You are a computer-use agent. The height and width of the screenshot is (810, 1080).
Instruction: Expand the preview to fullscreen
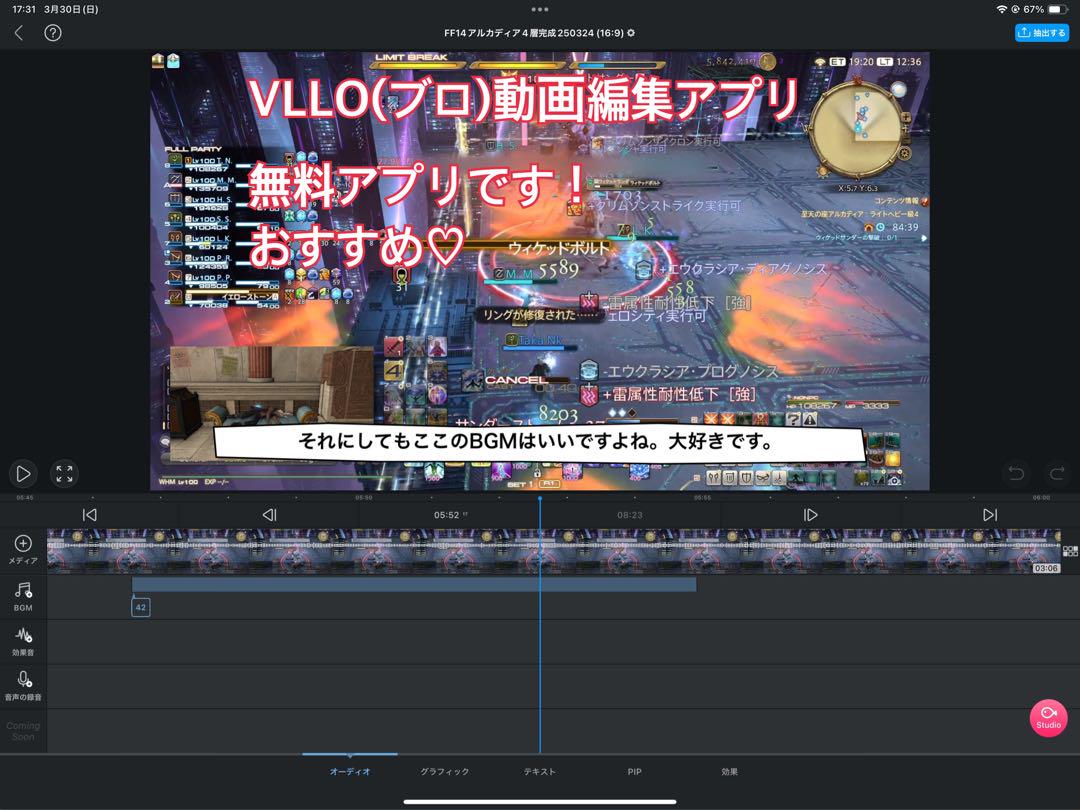pos(64,474)
